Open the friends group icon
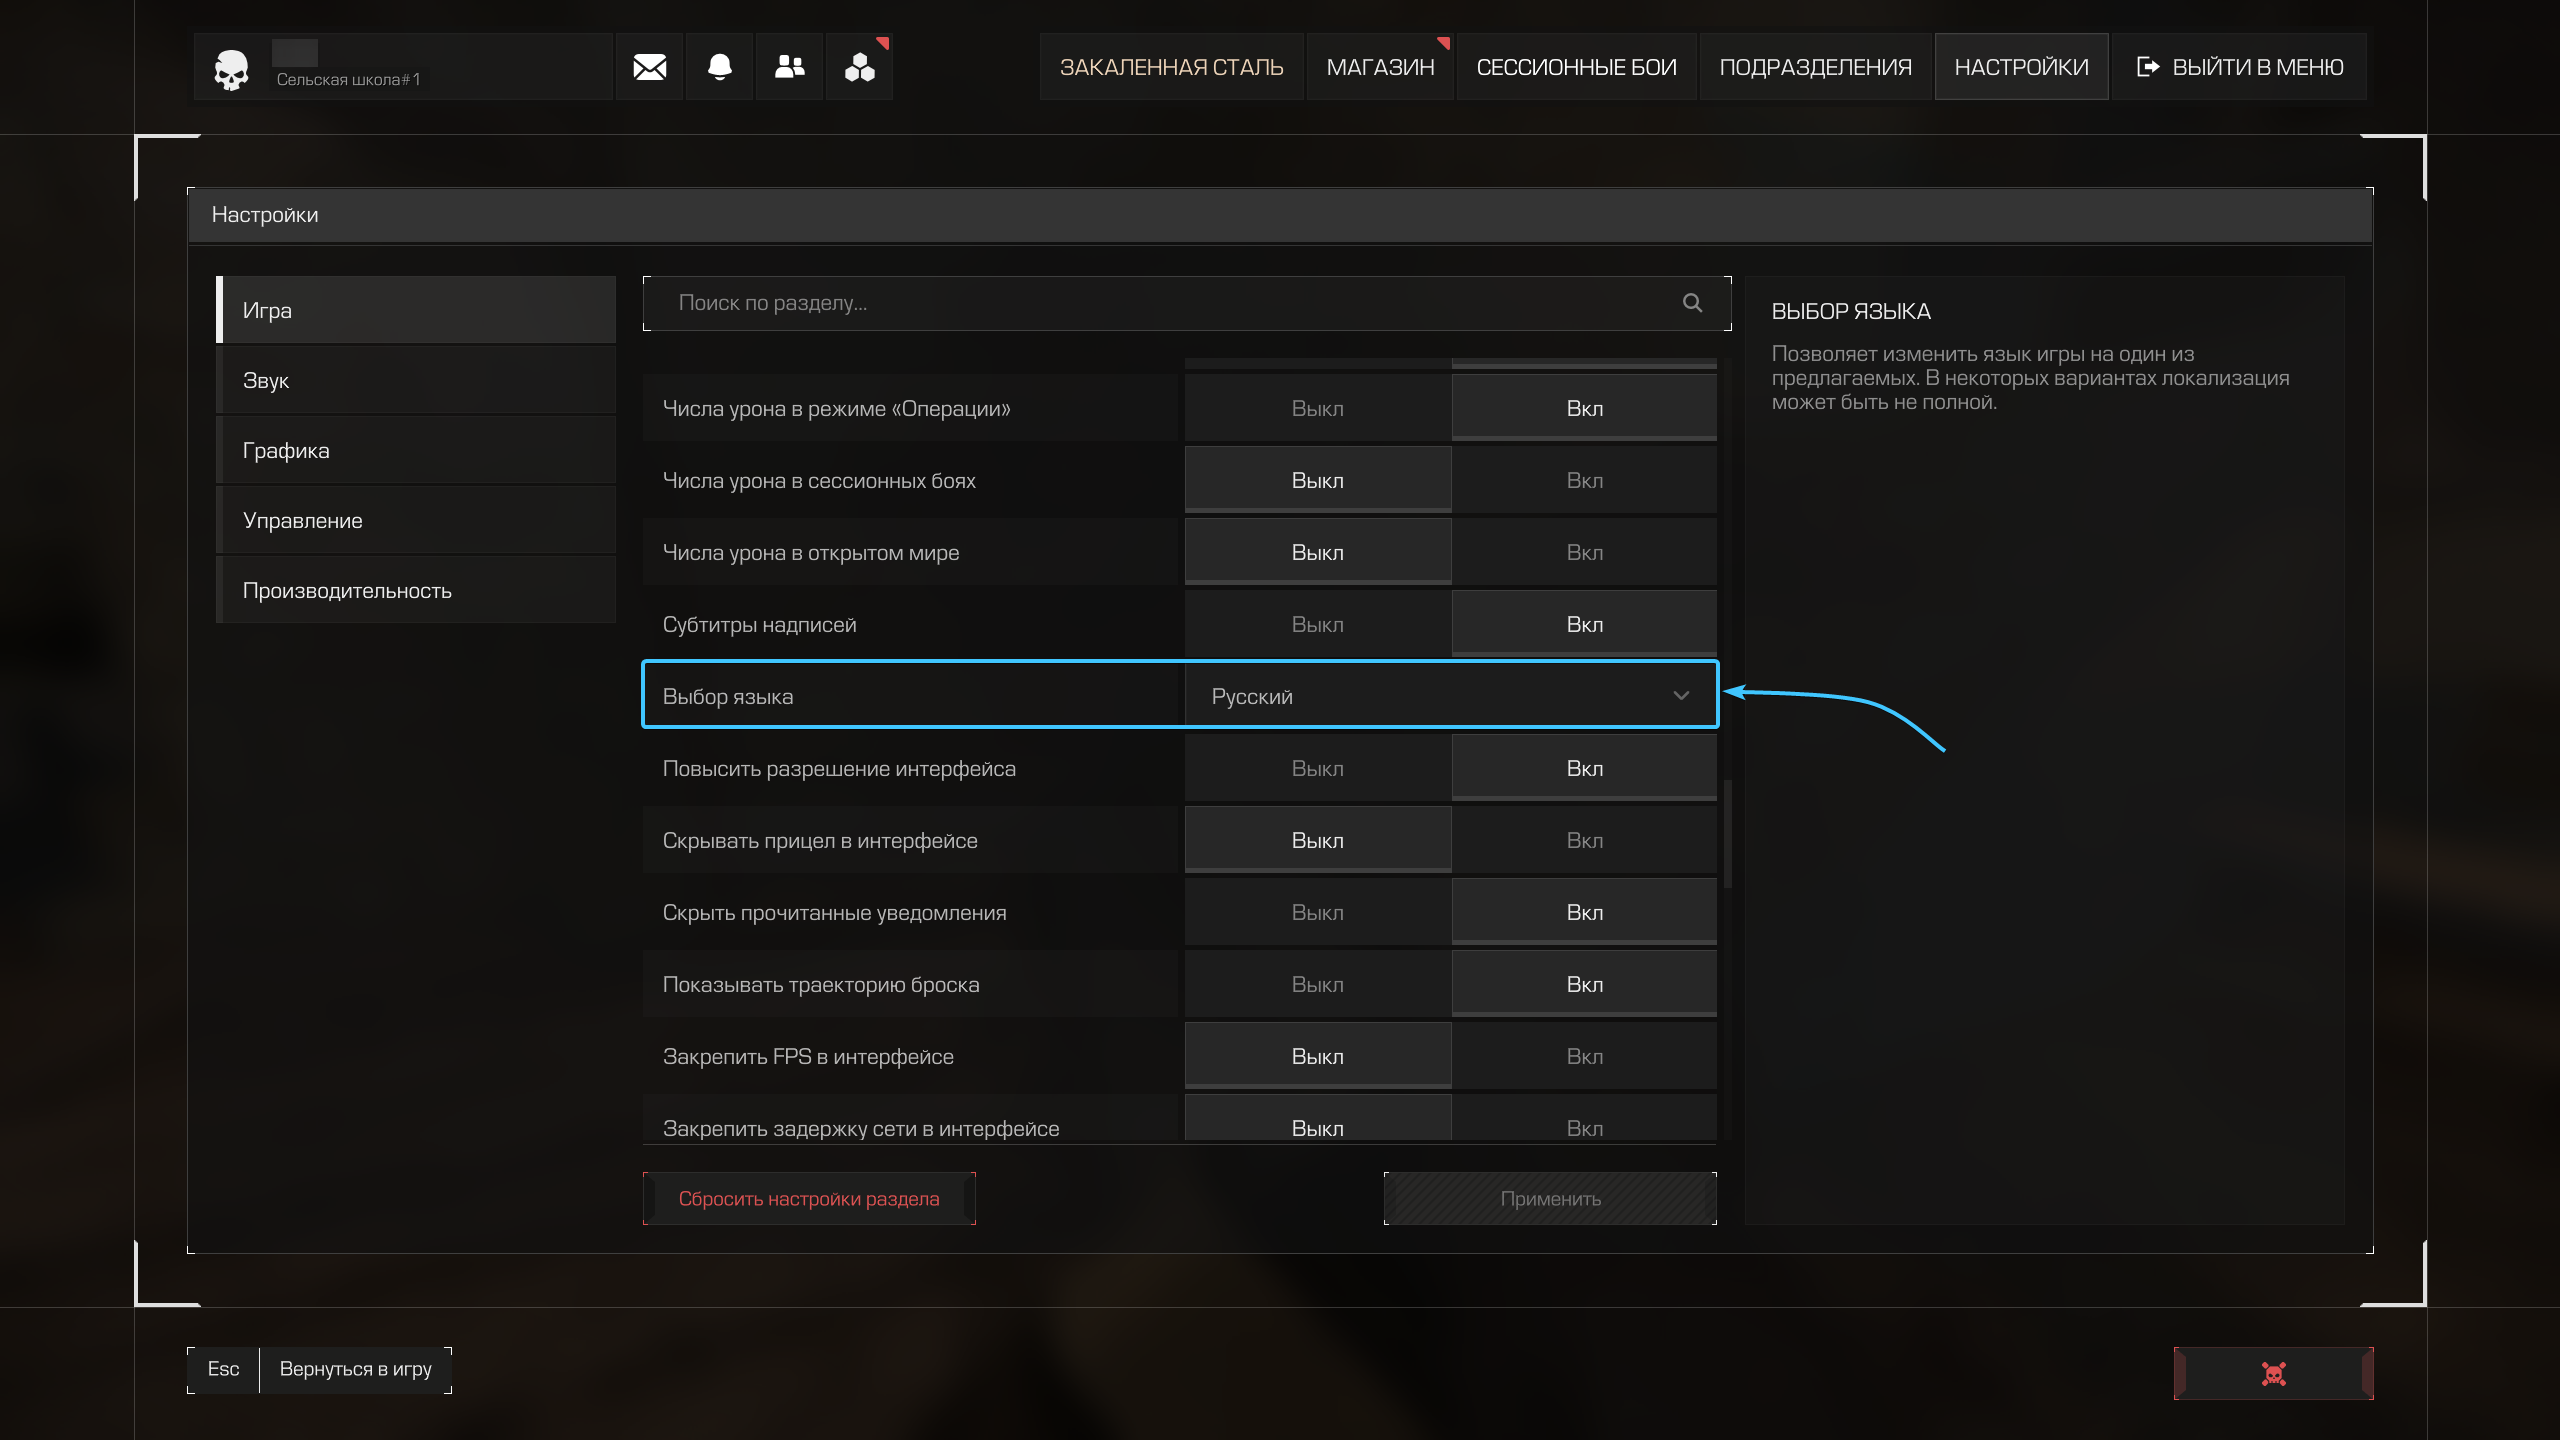Screen dimensions: 2560x1440 click(x=789, y=67)
